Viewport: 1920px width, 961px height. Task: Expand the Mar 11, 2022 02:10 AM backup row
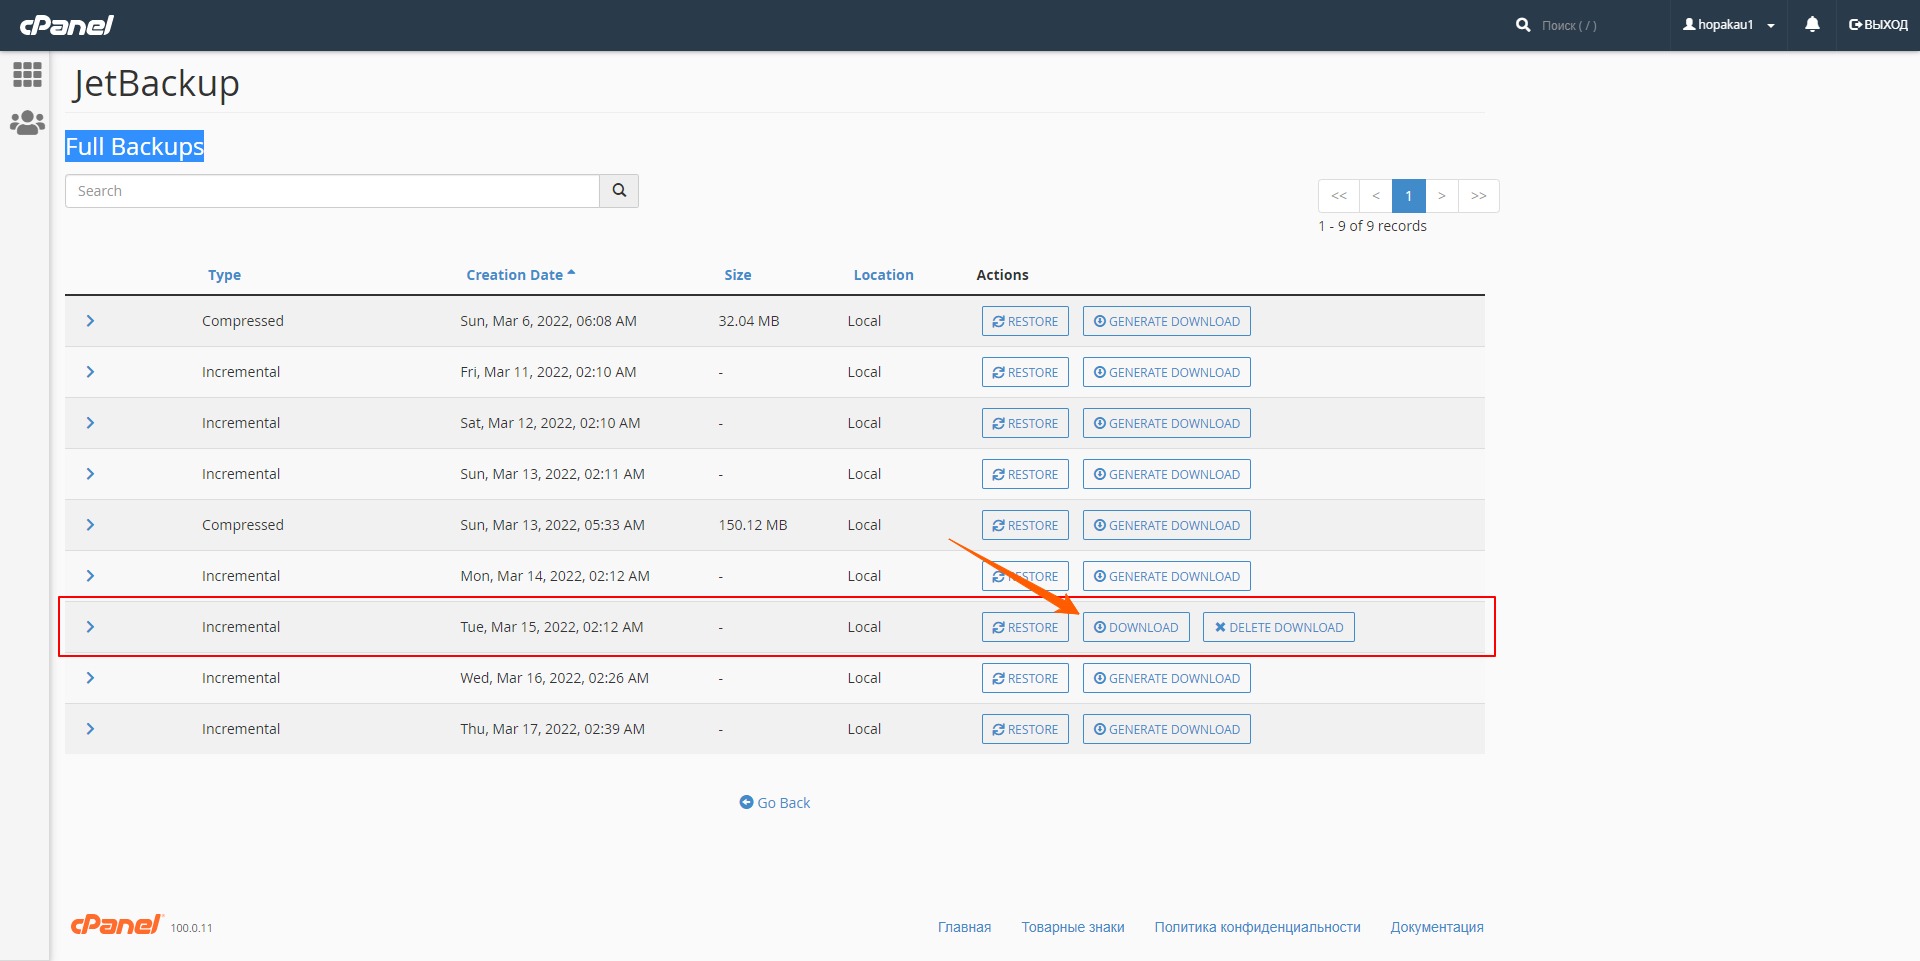(x=90, y=372)
